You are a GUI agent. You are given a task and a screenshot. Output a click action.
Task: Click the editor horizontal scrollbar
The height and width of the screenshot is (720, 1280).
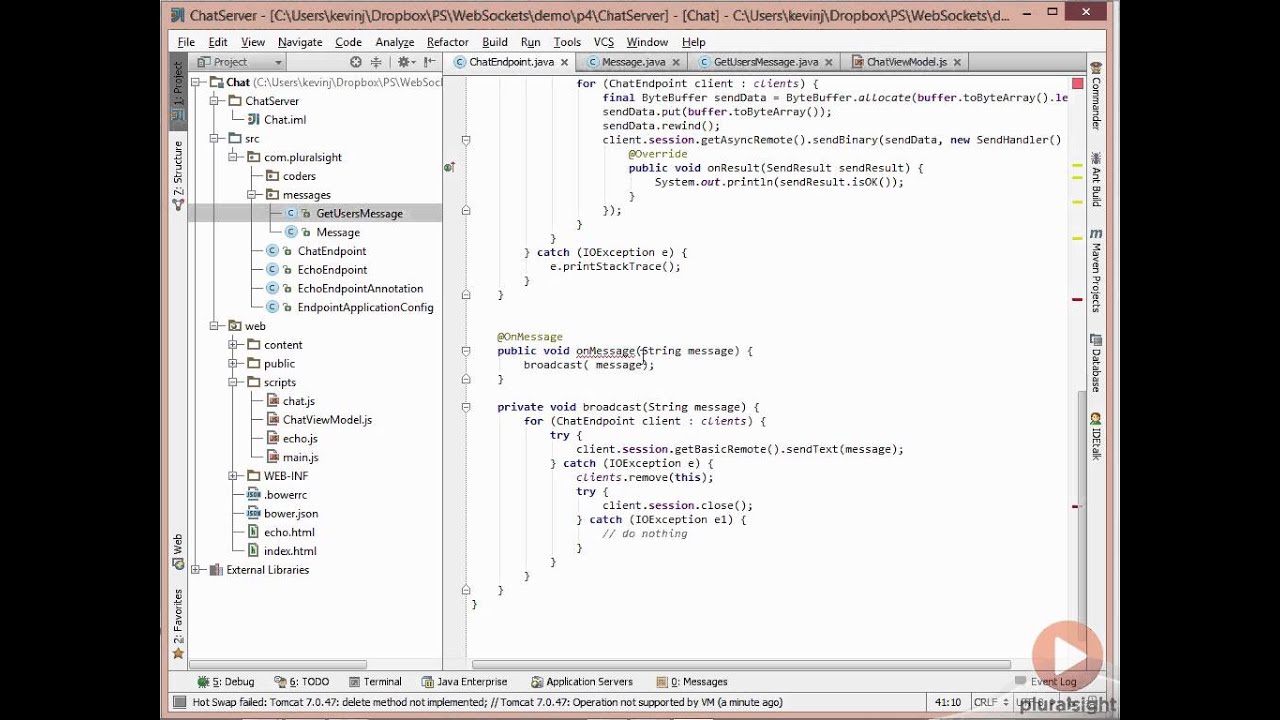(x=740, y=664)
